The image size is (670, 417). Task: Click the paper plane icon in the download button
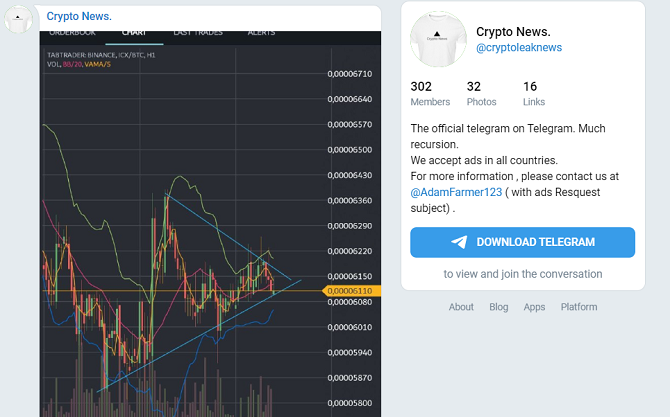click(x=459, y=242)
